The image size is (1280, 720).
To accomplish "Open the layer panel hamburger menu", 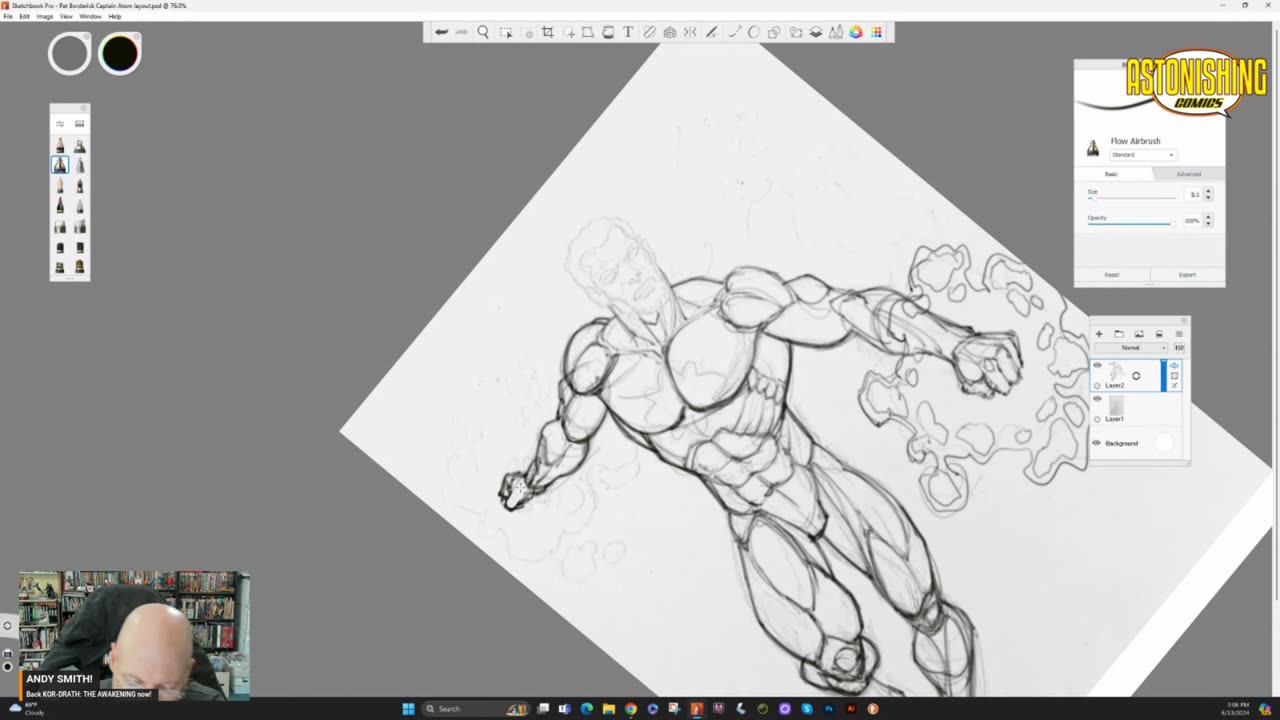I will point(1179,334).
